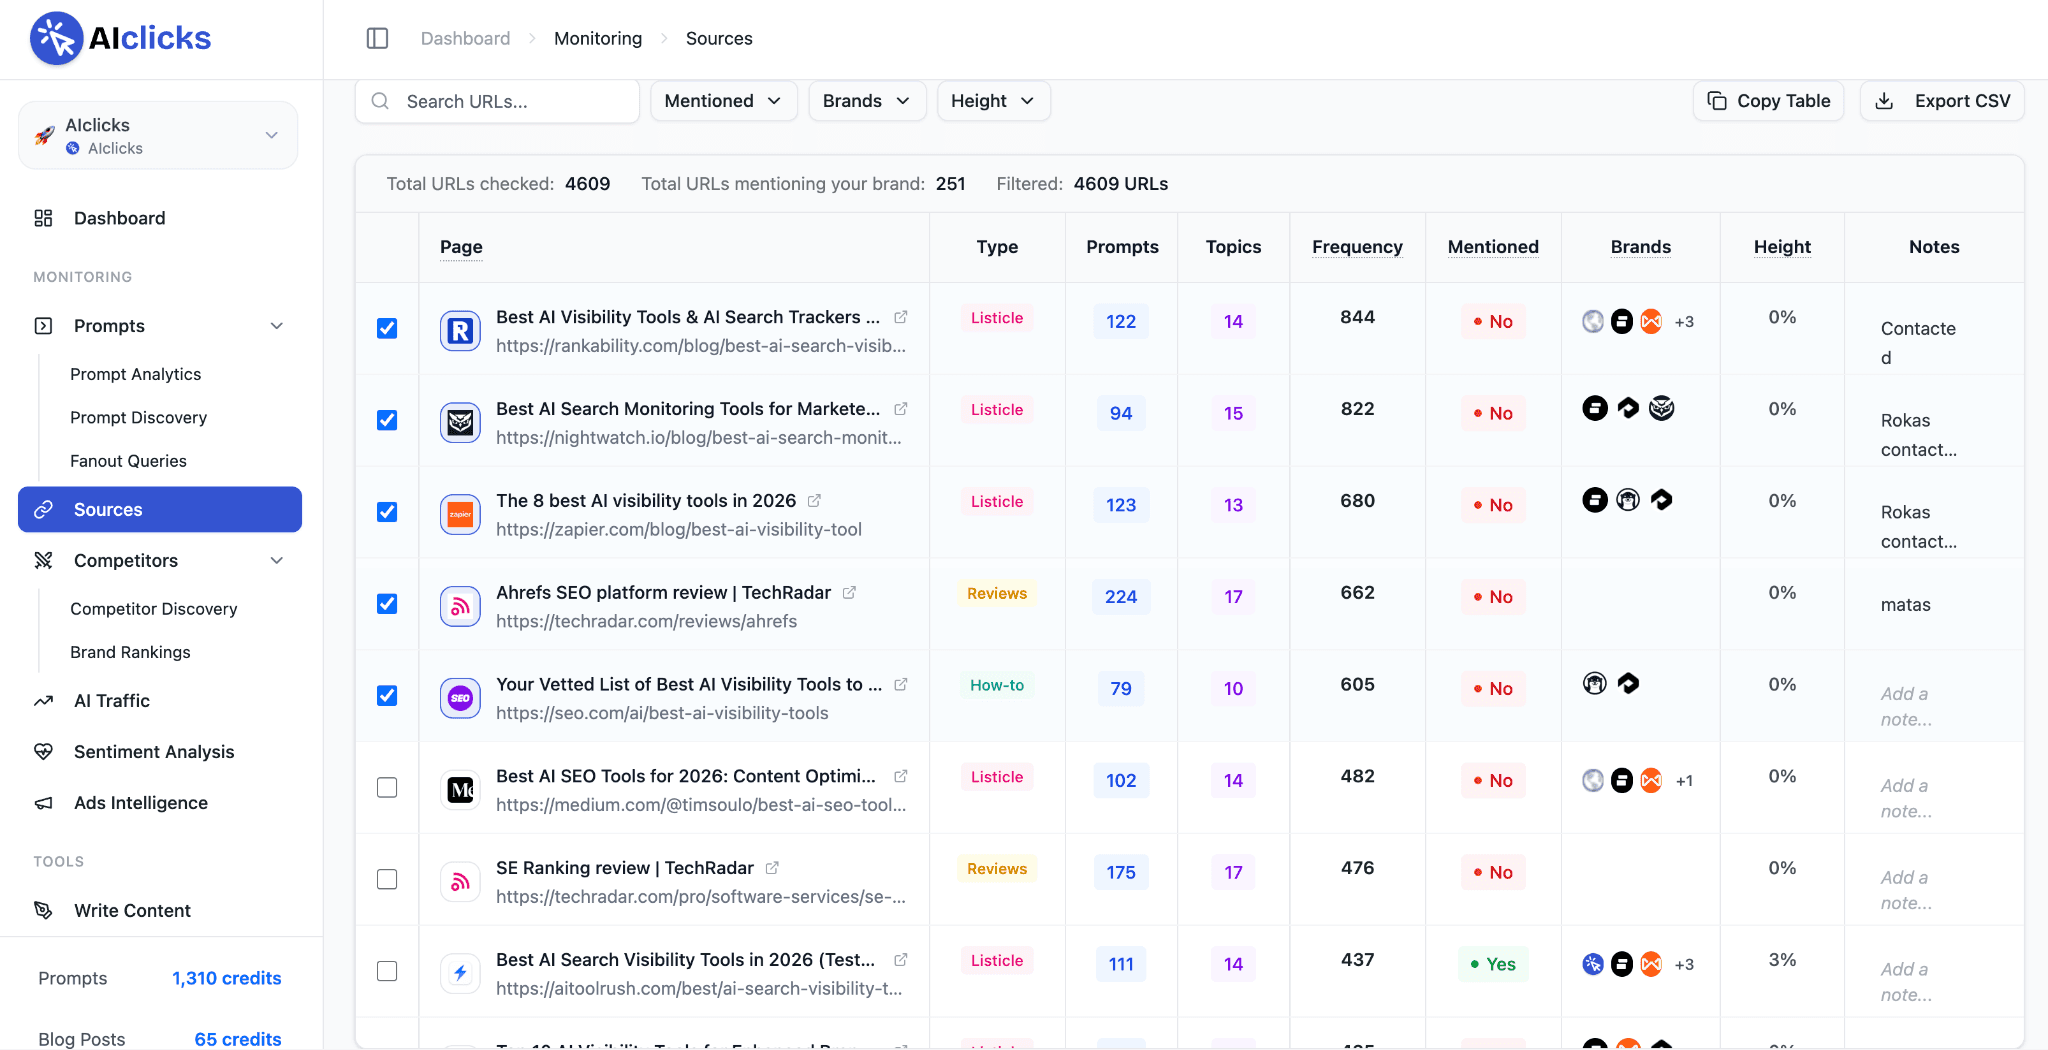Check the aitoolrush row checkbox

click(x=387, y=972)
